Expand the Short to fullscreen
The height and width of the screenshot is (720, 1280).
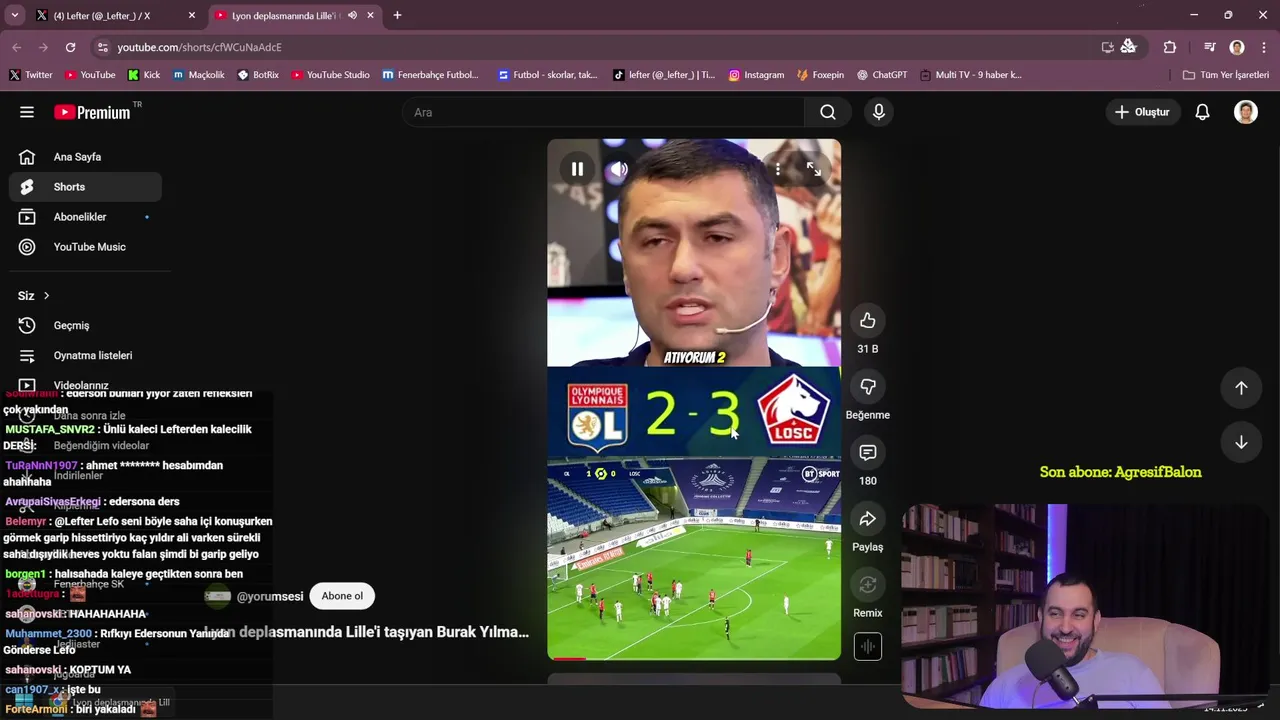point(814,169)
